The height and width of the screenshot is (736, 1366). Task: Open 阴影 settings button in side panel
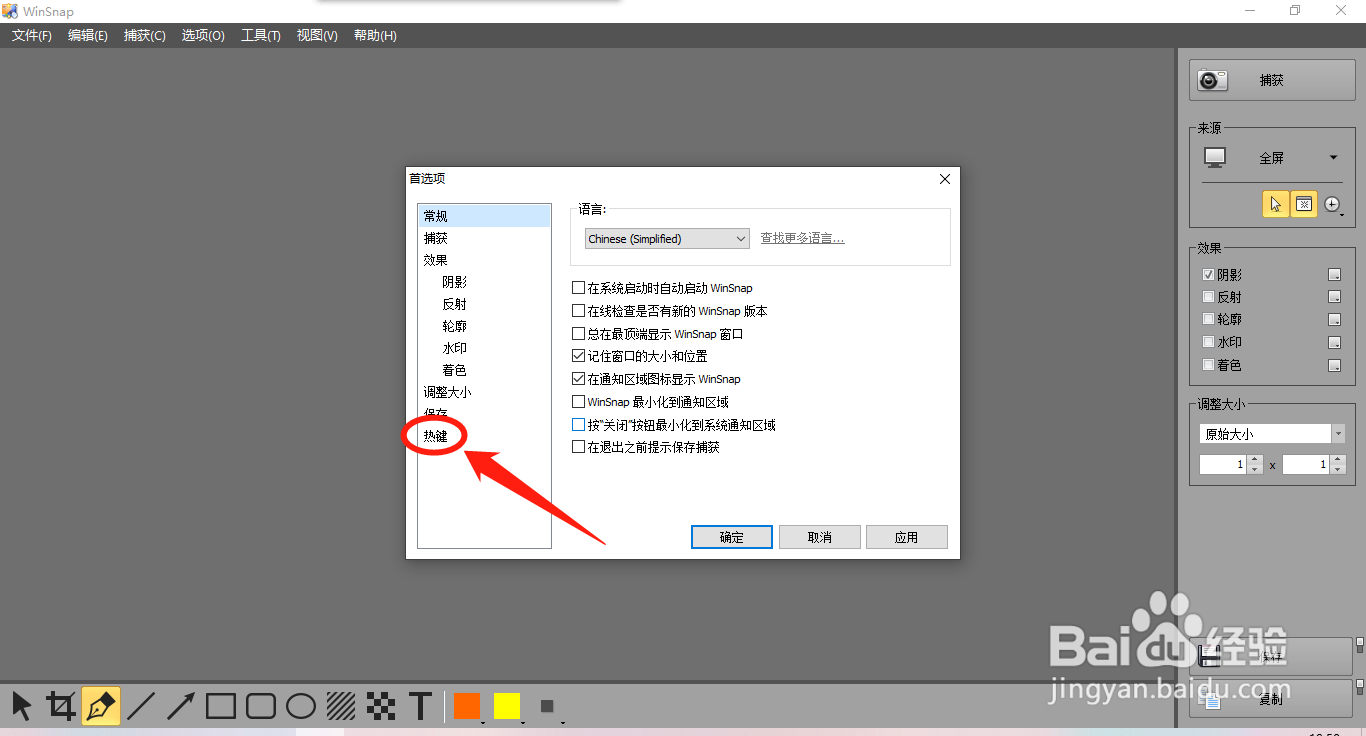1334,275
